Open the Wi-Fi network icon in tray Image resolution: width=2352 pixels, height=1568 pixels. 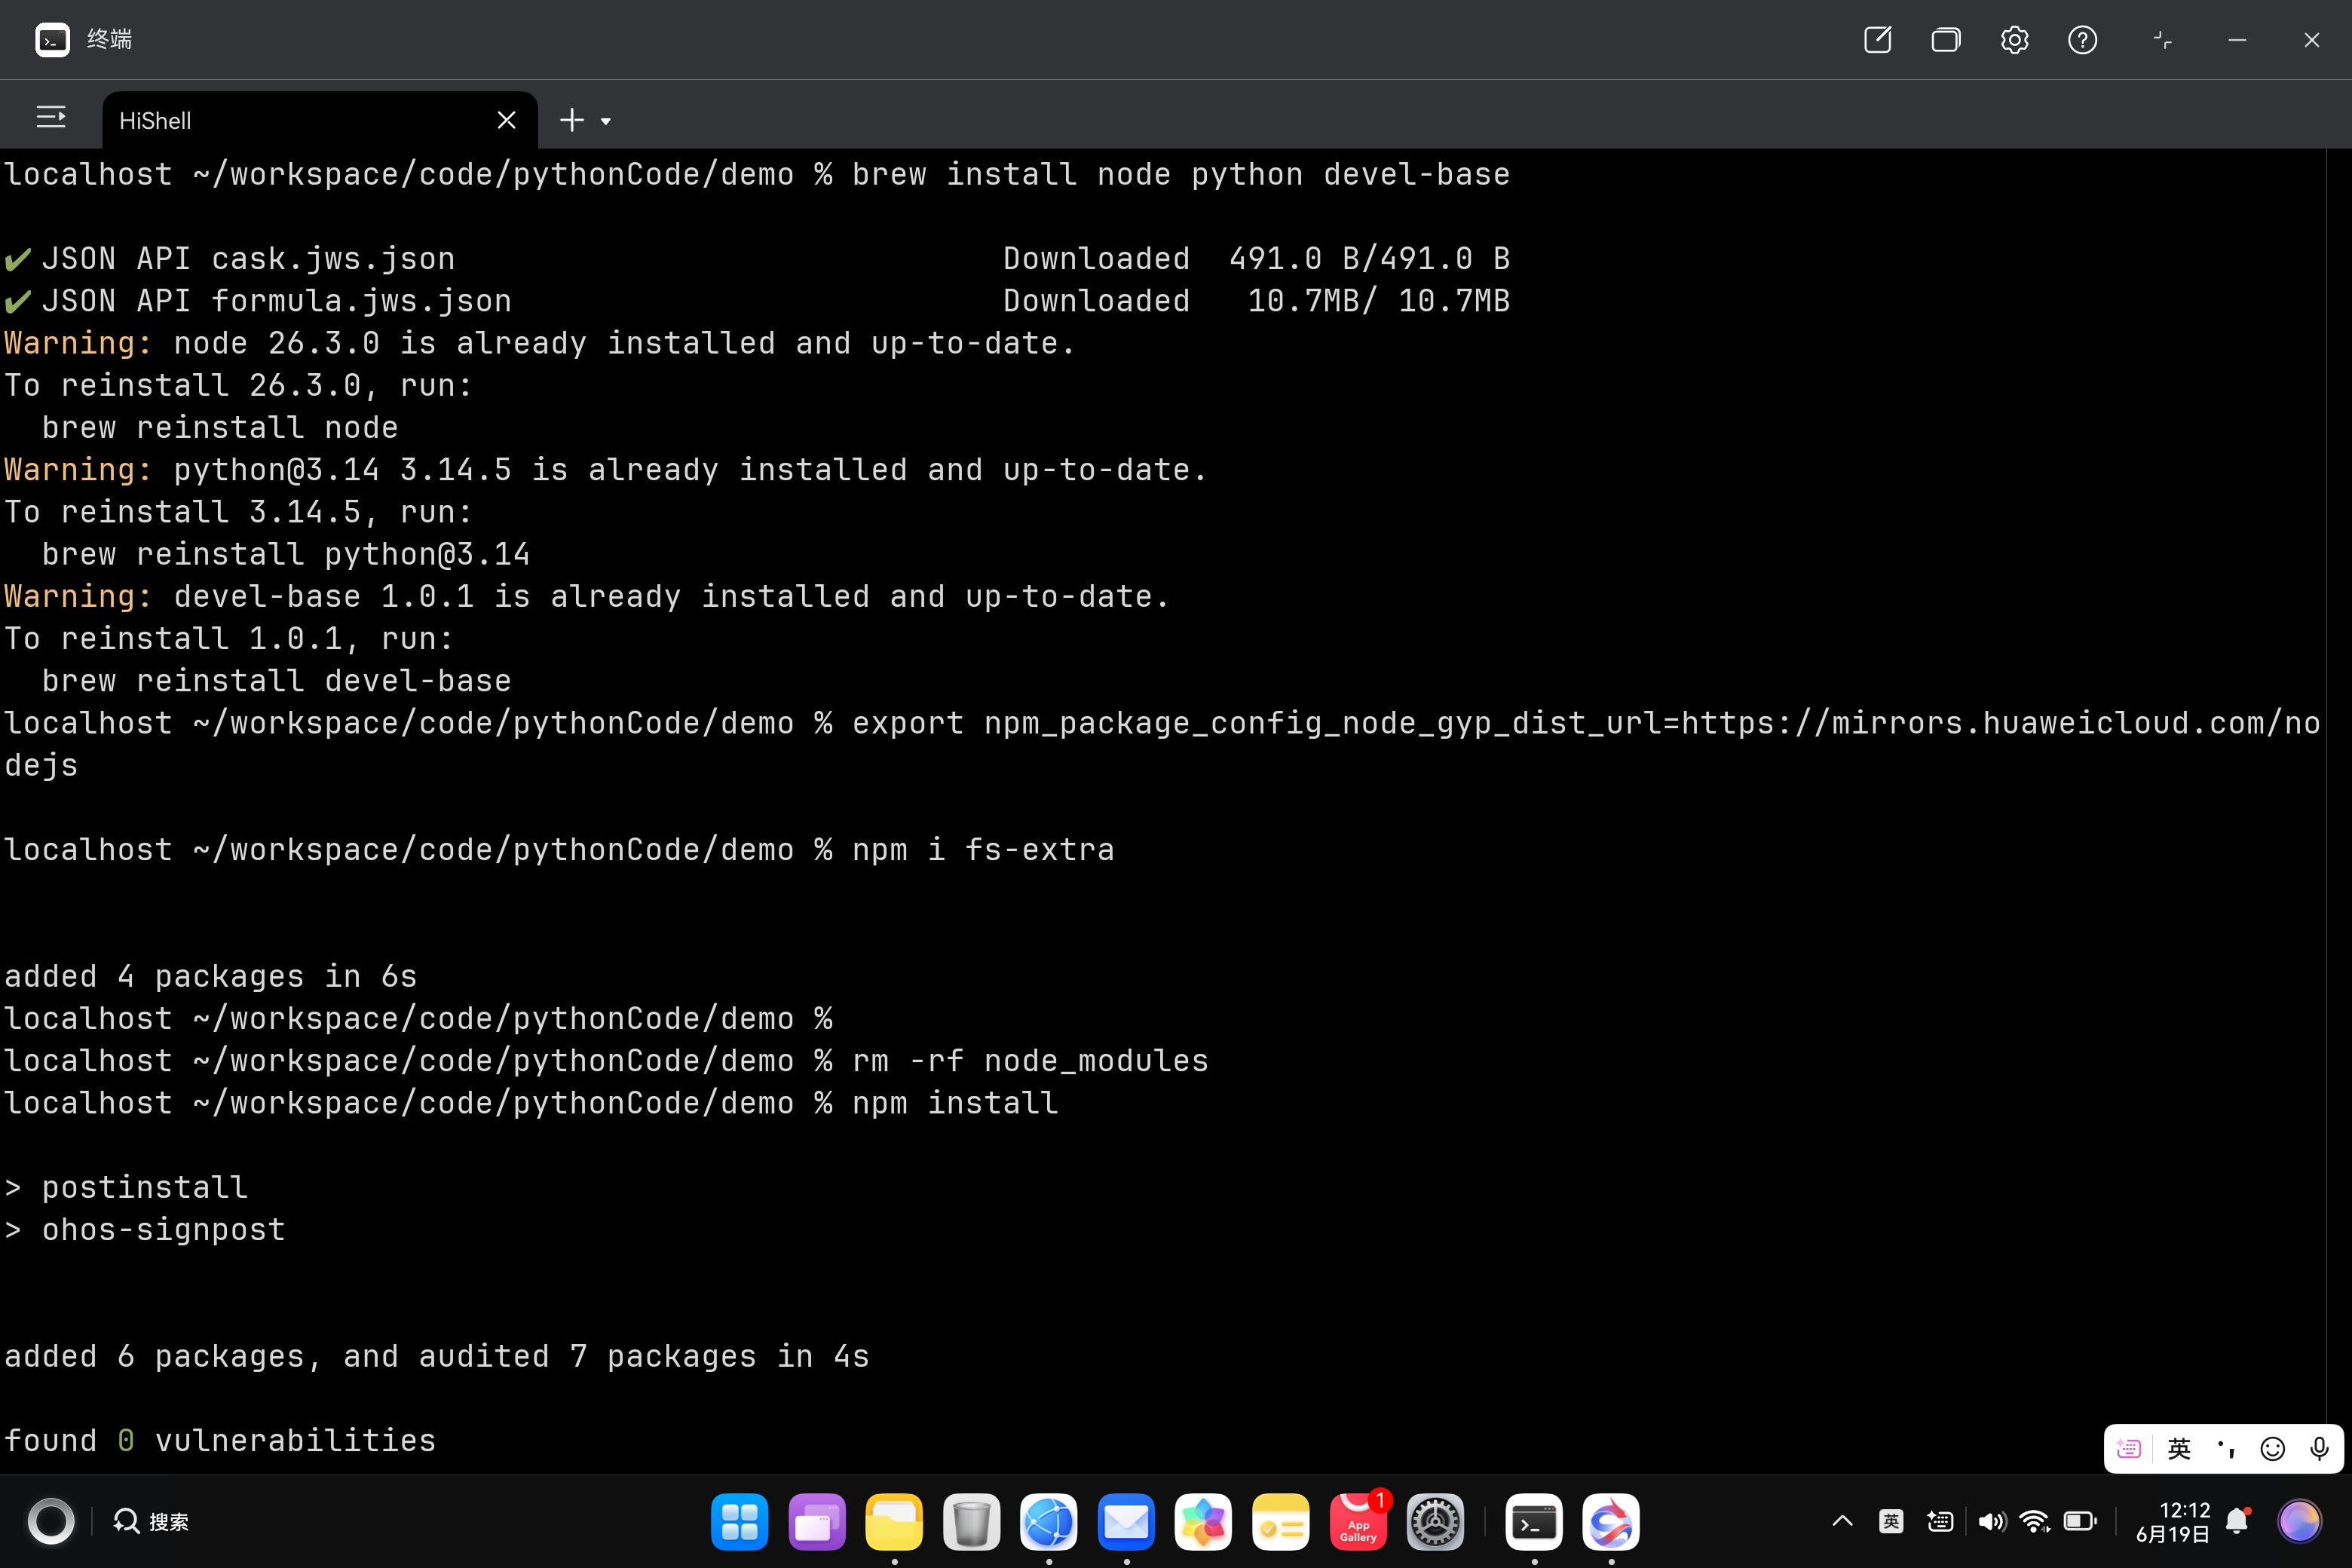2035,1521
